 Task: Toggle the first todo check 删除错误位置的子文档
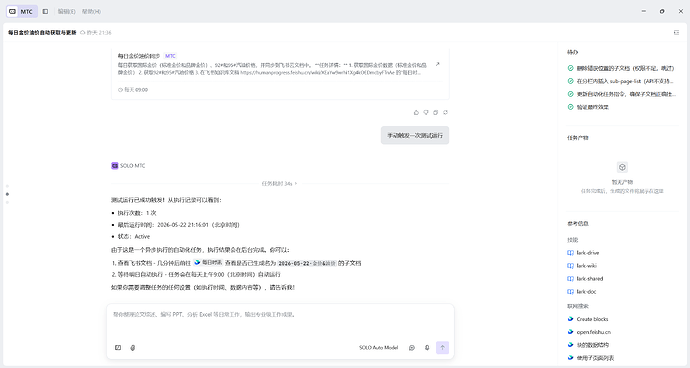tap(571, 68)
